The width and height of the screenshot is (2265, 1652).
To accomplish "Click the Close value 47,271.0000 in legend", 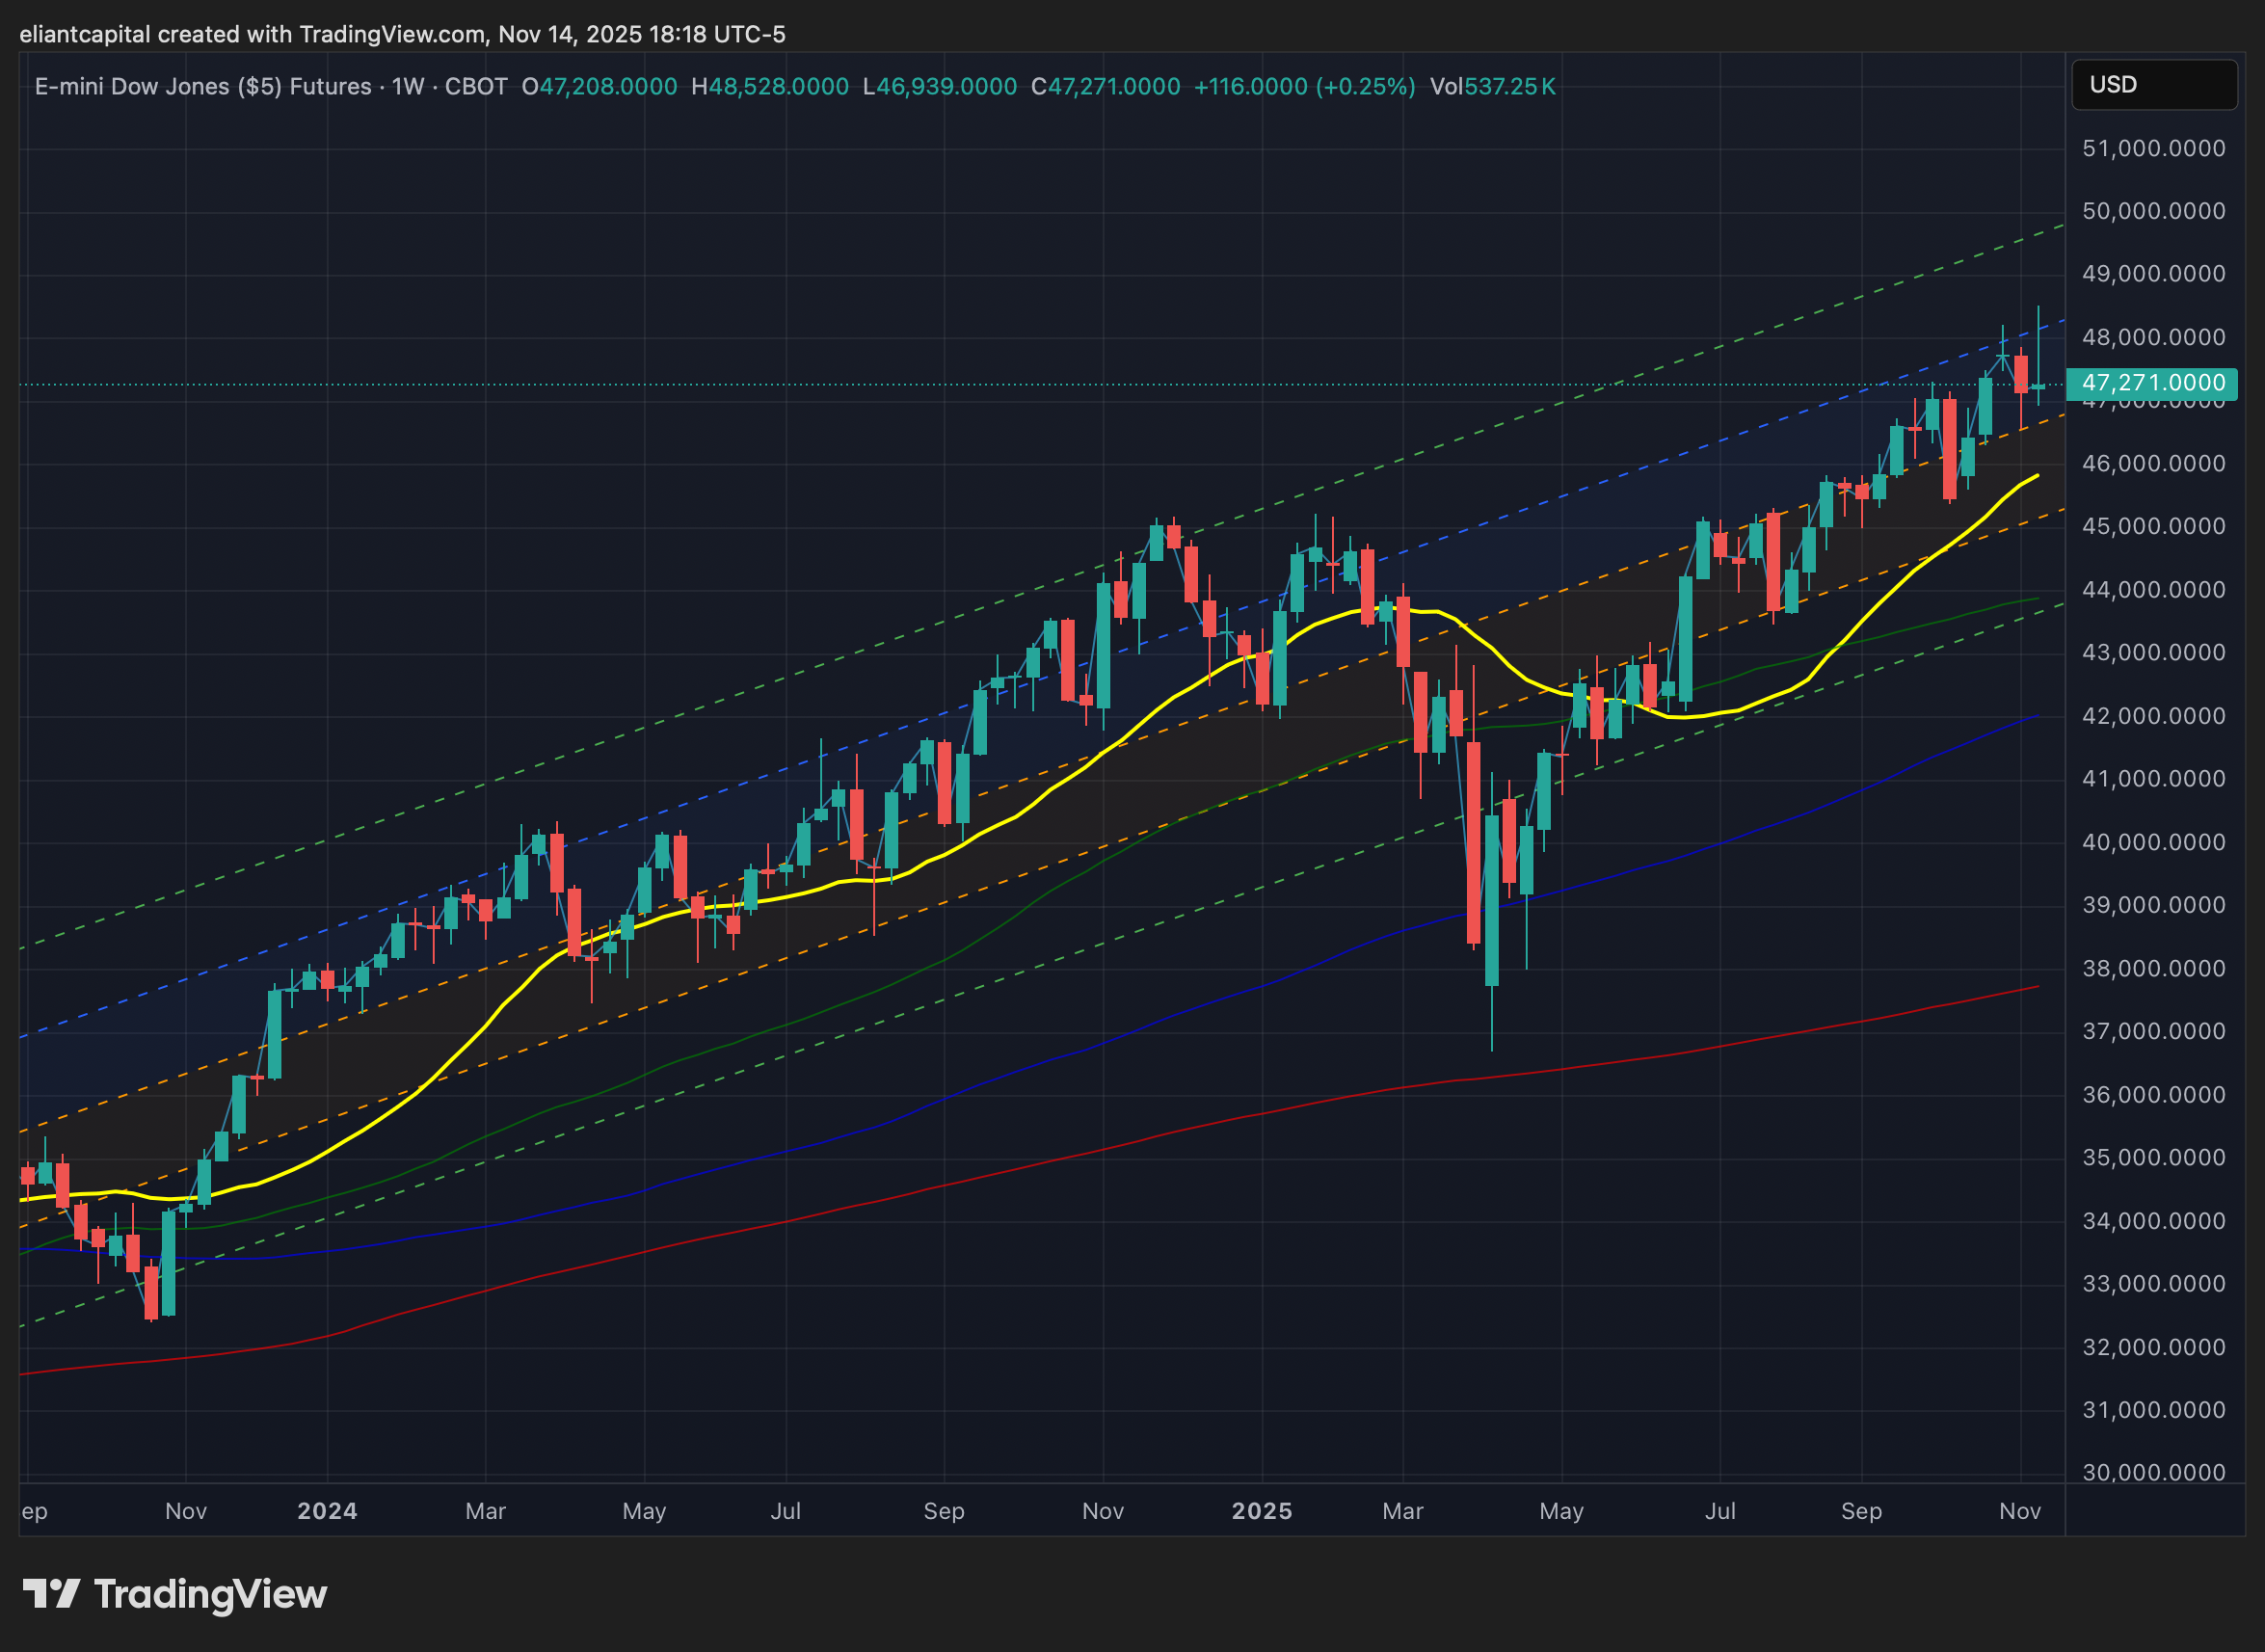I will click(1113, 87).
